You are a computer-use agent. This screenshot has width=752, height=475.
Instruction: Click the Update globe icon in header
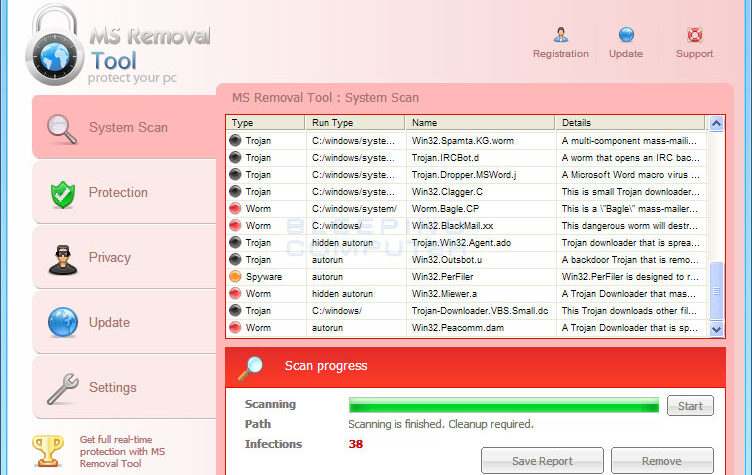click(626, 35)
